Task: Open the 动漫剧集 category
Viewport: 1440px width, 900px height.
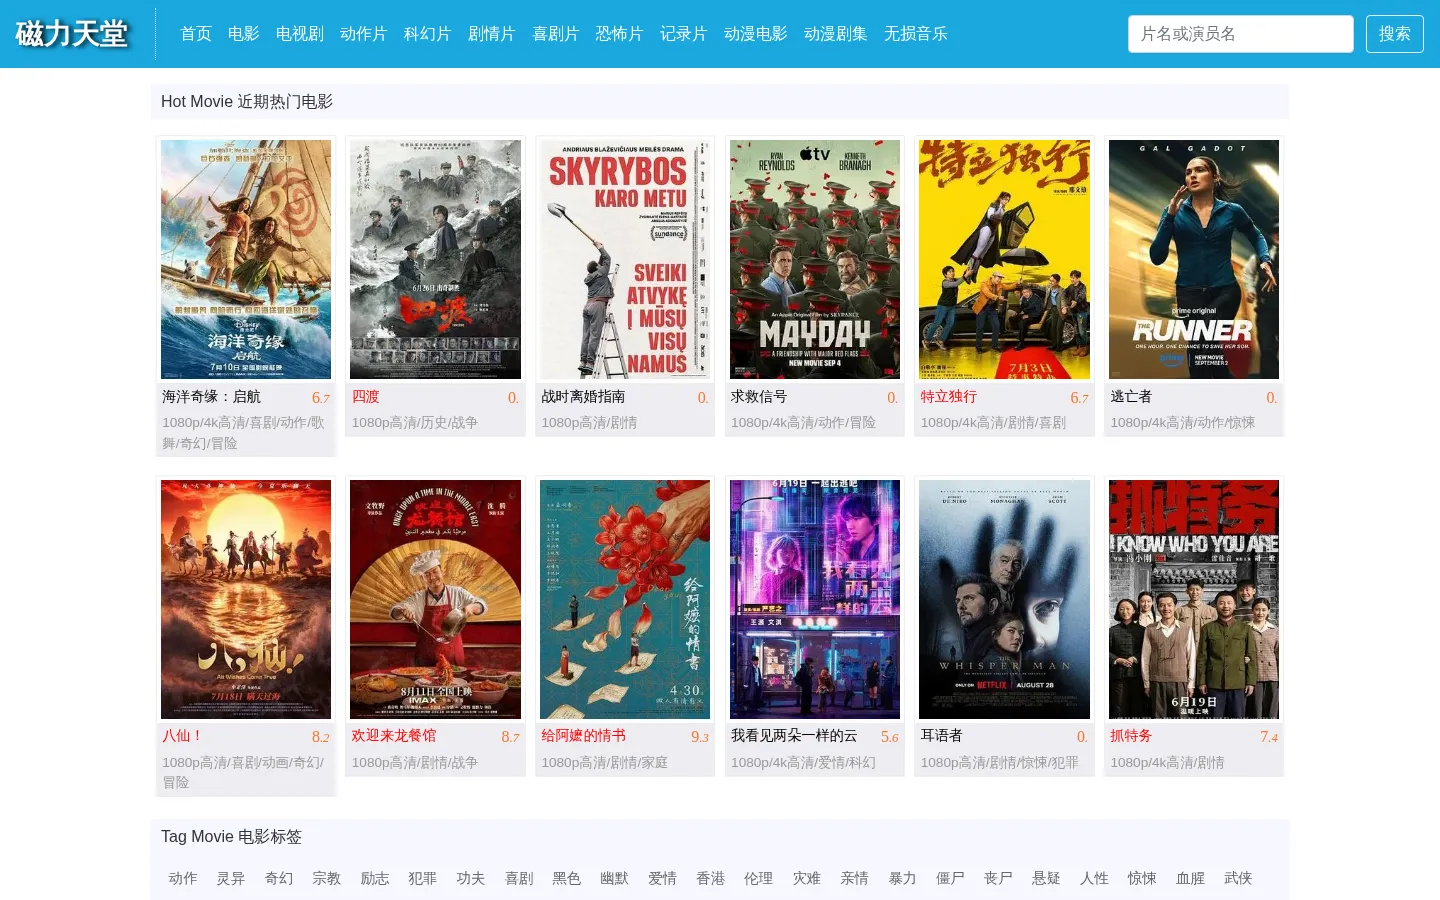Action: pos(836,34)
